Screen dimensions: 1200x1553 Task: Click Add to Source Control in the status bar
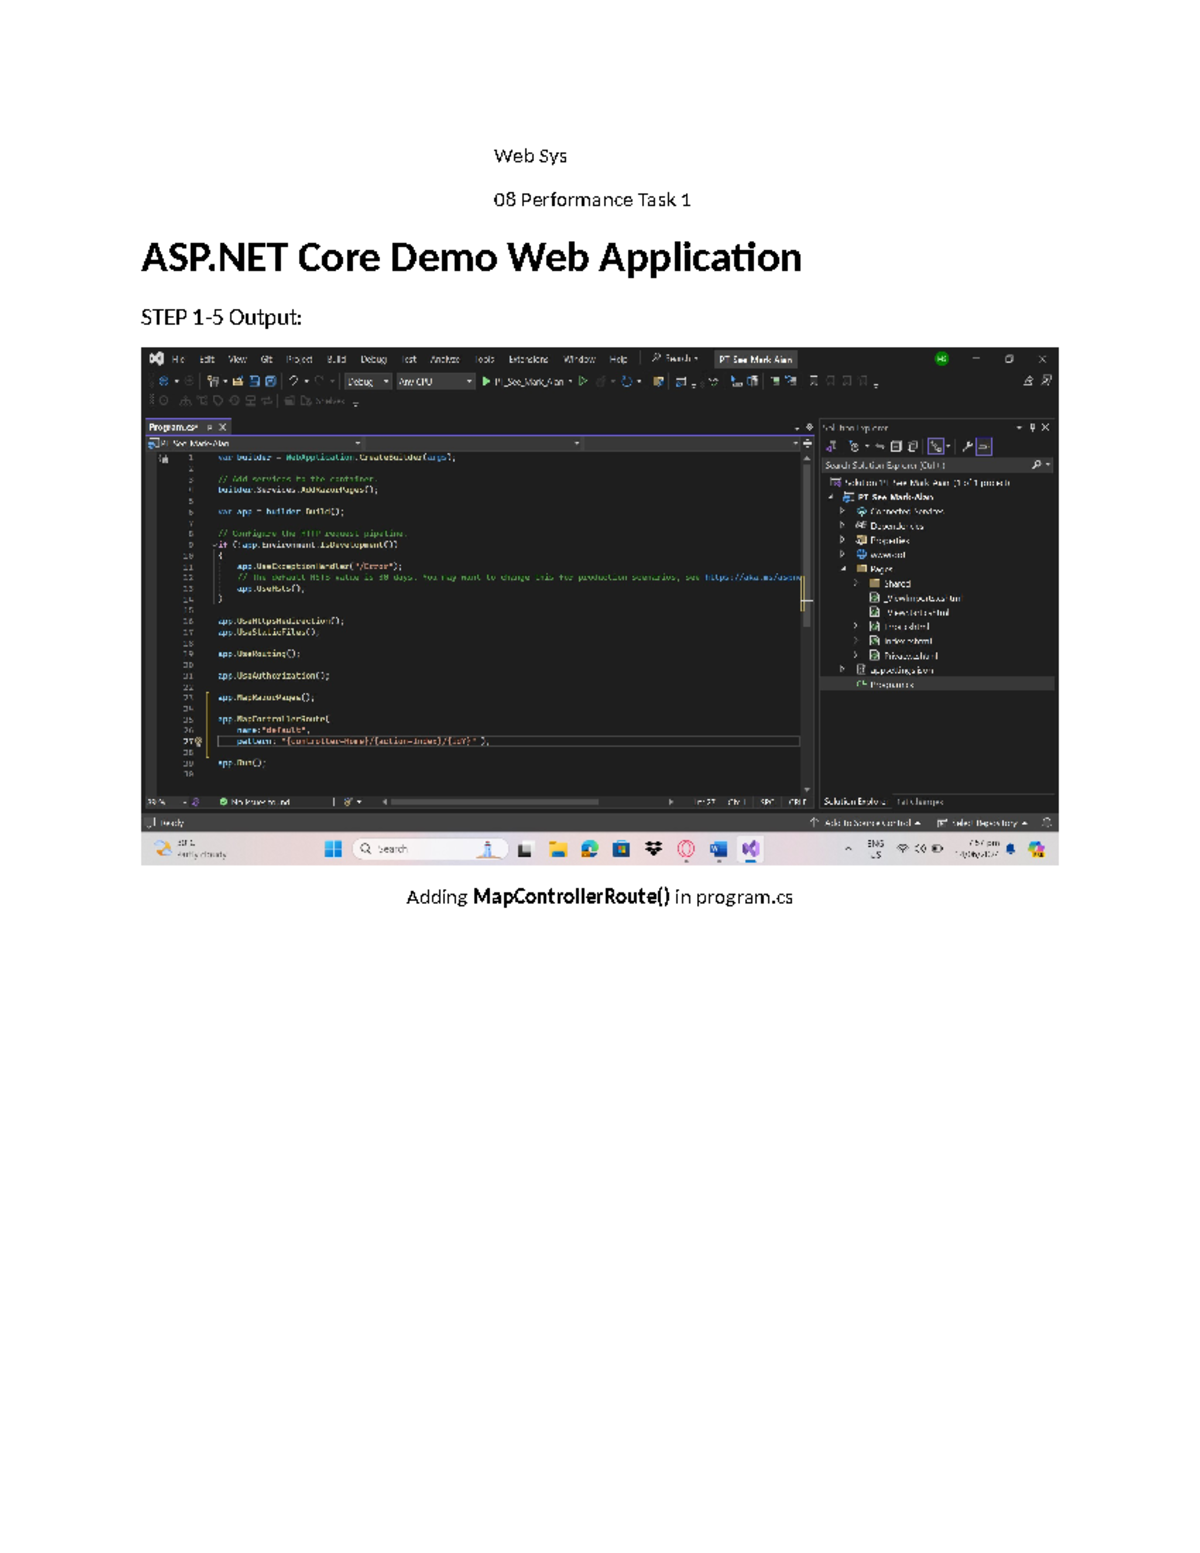coord(870,820)
